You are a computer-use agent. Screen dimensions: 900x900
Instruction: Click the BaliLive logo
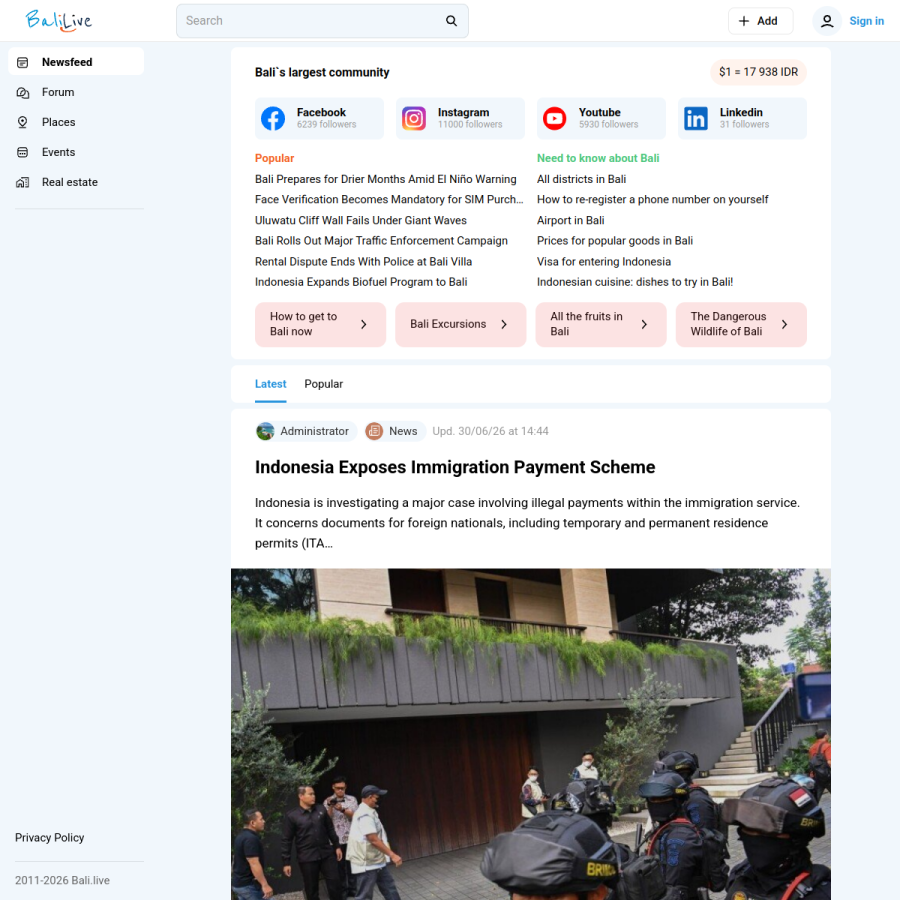click(x=59, y=21)
